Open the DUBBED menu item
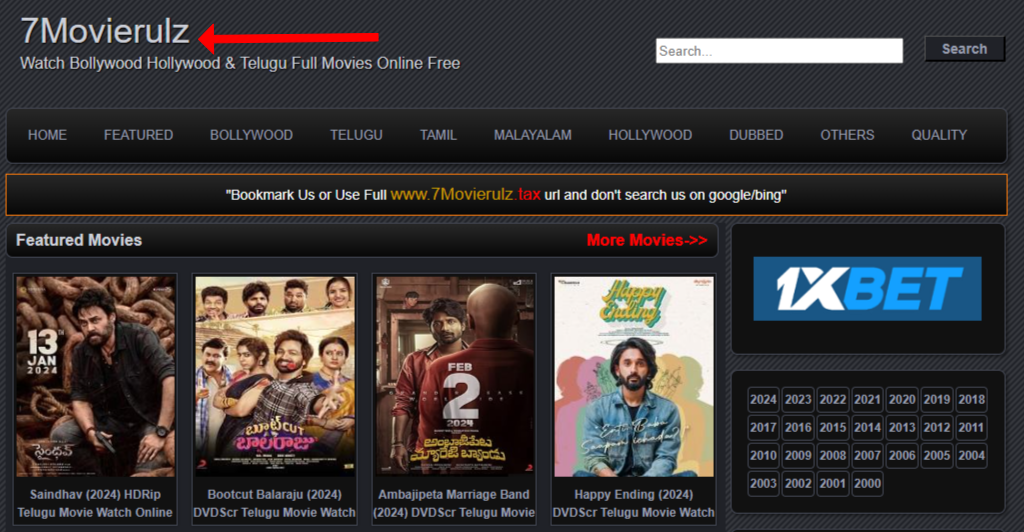Viewport: 1024px width, 532px height. point(756,135)
